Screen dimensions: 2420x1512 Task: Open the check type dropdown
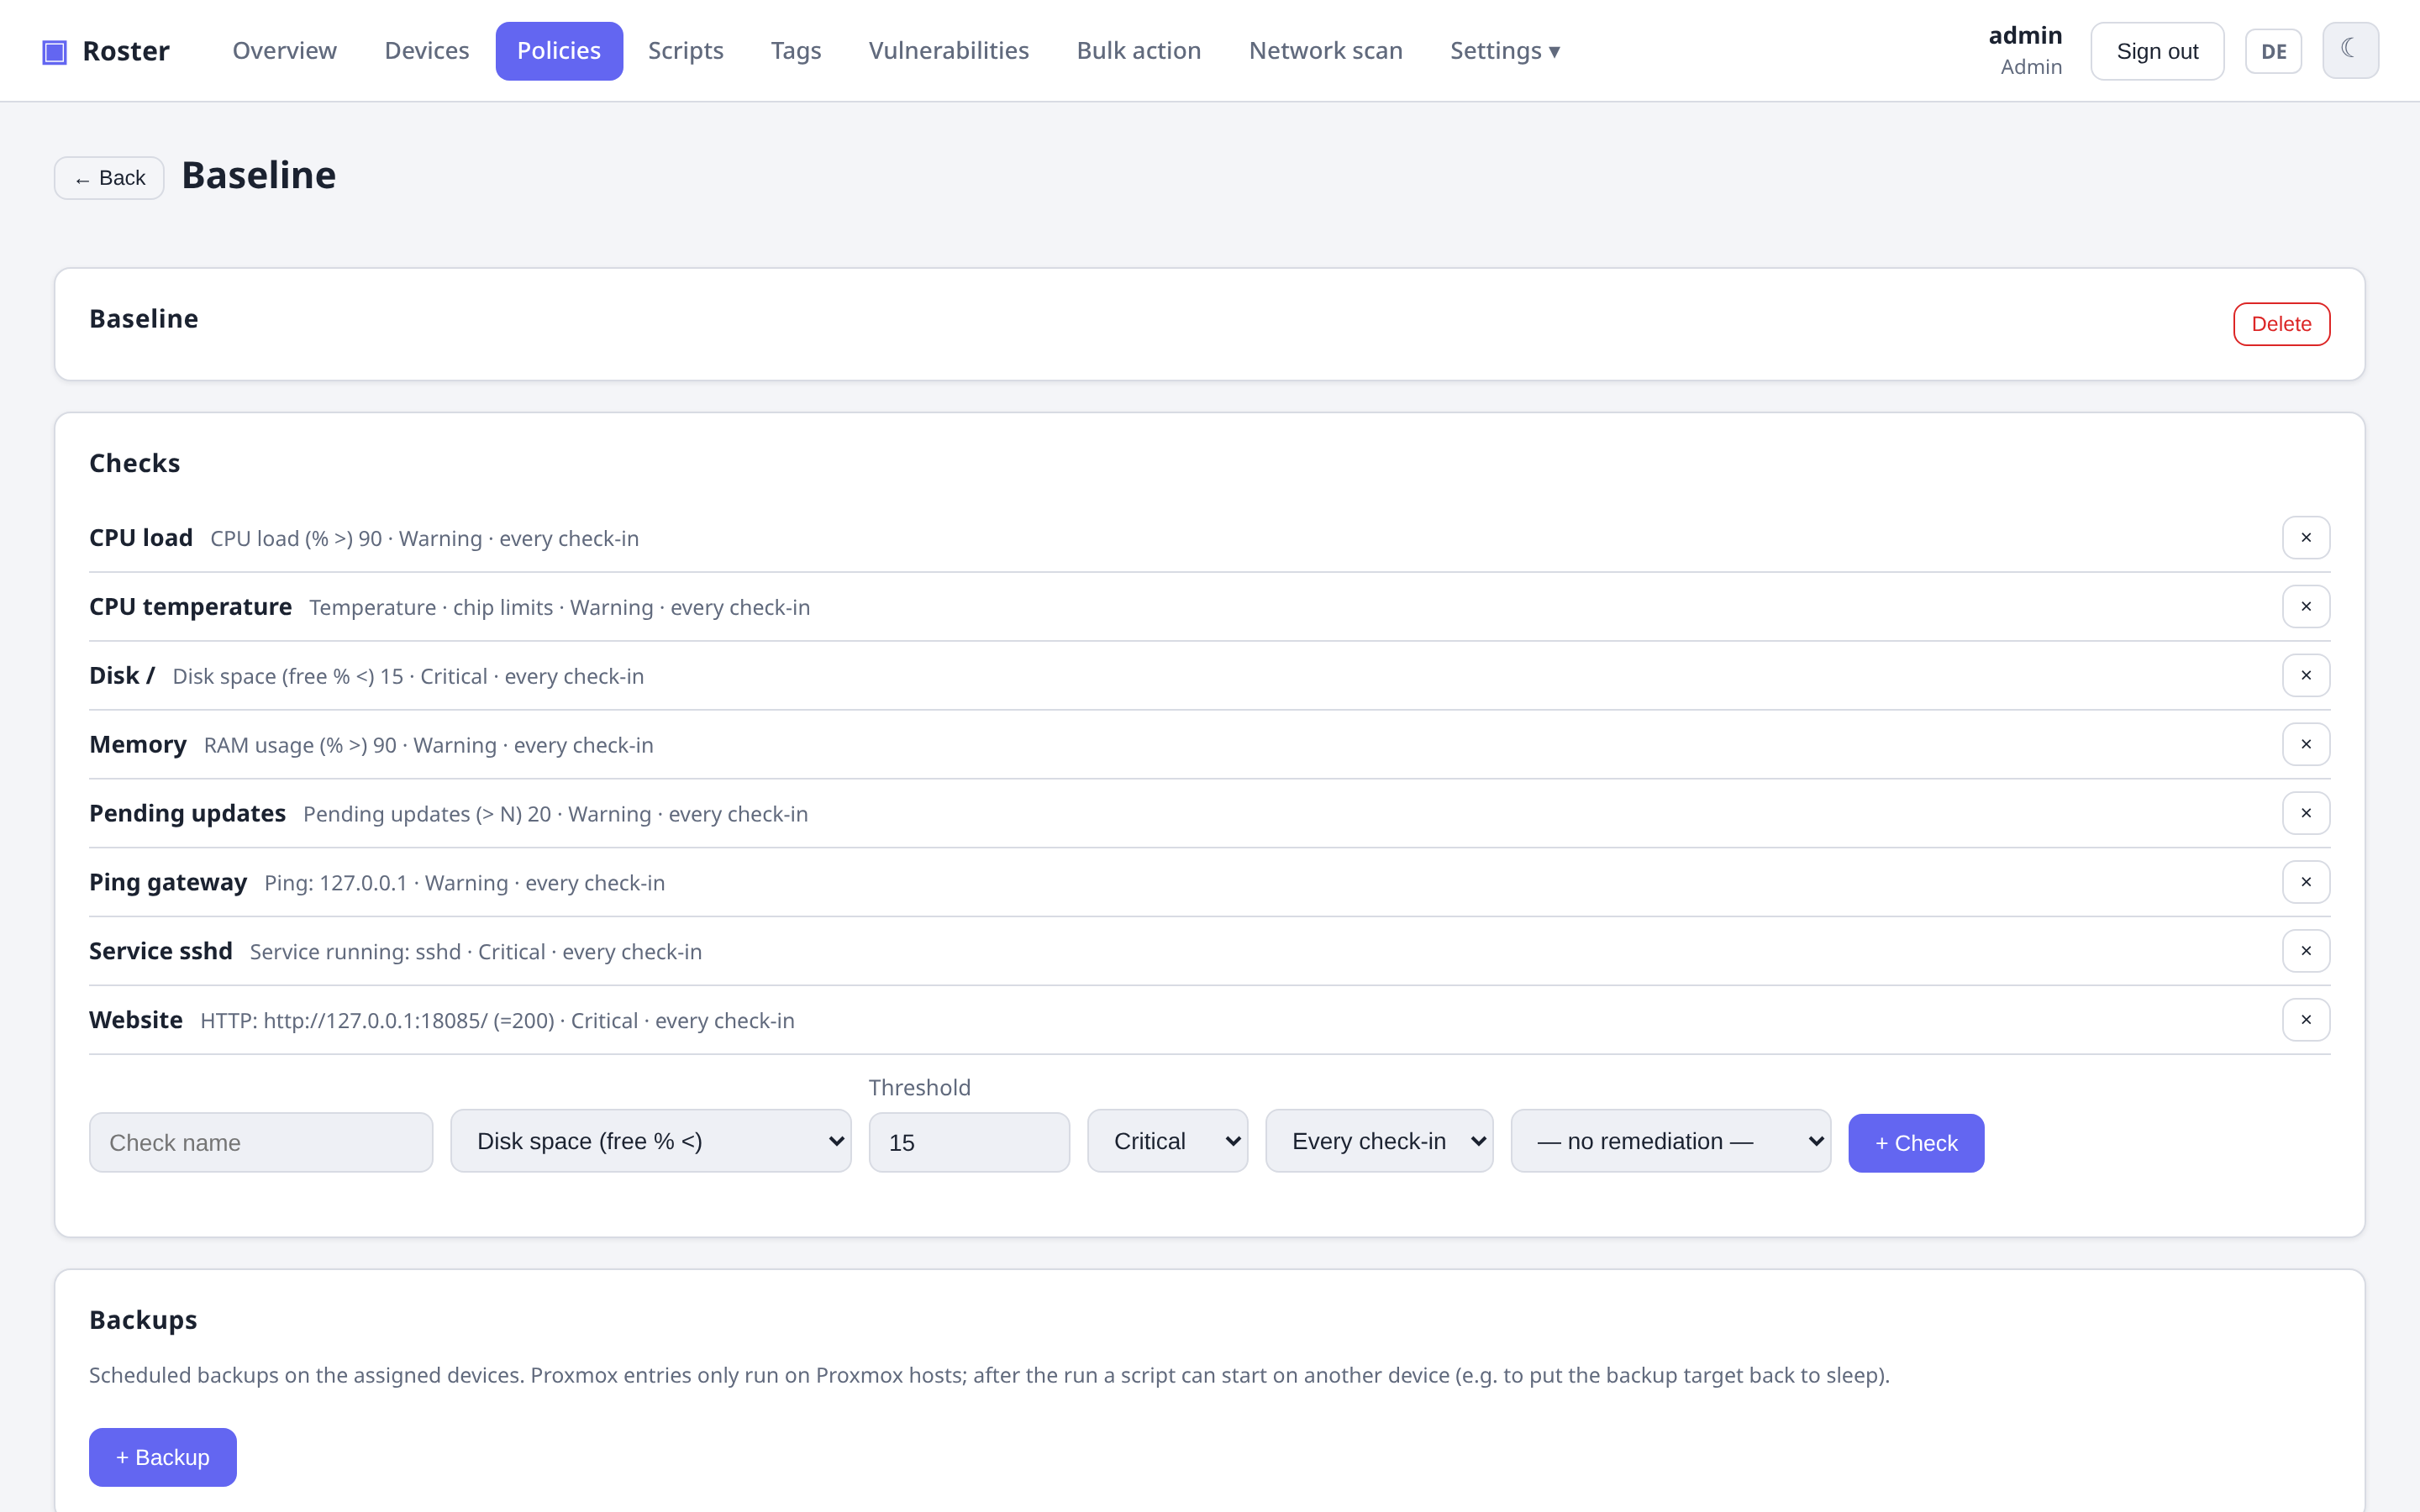pyautogui.click(x=651, y=1141)
